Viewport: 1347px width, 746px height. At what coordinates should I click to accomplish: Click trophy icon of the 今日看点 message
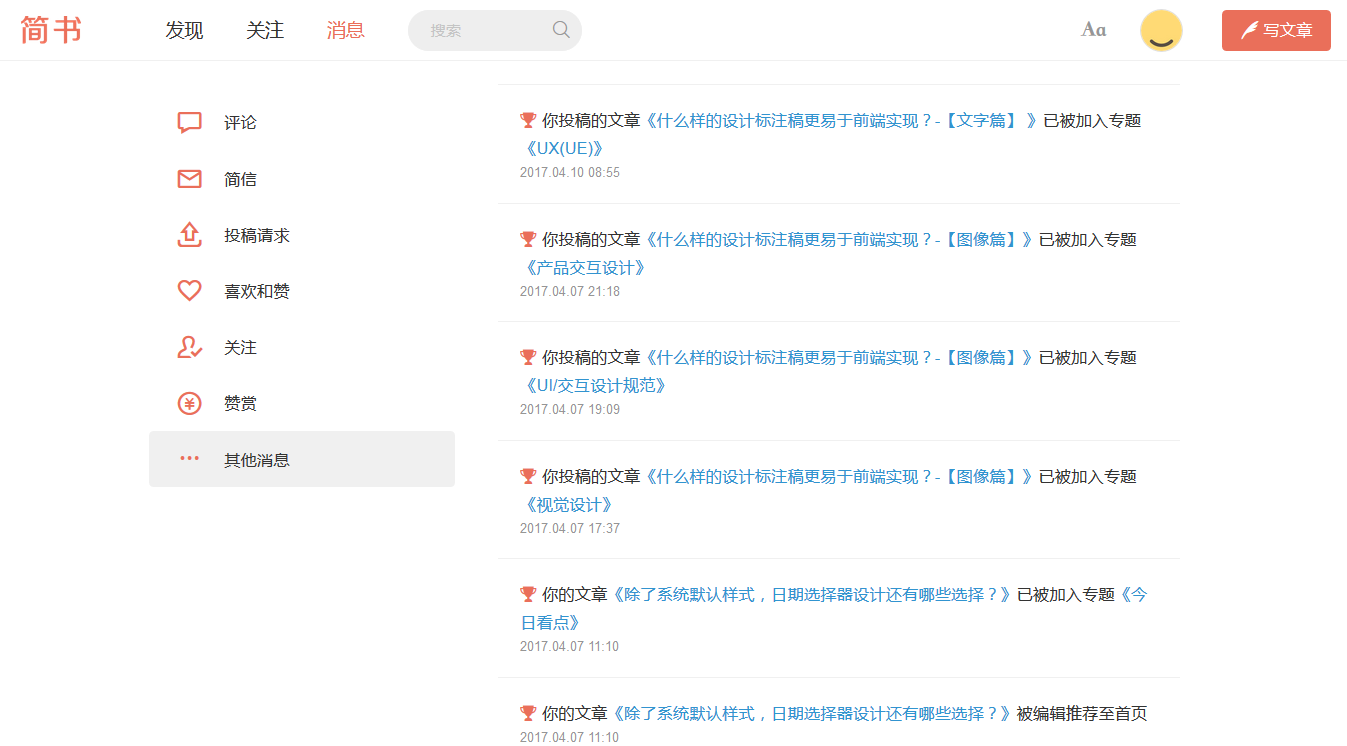pyautogui.click(x=528, y=594)
